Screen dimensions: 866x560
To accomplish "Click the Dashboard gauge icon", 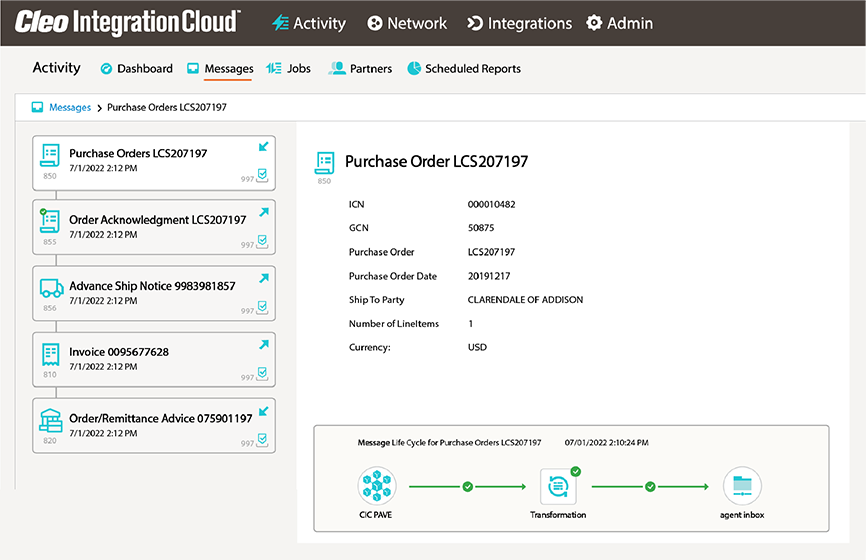I will (106, 68).
